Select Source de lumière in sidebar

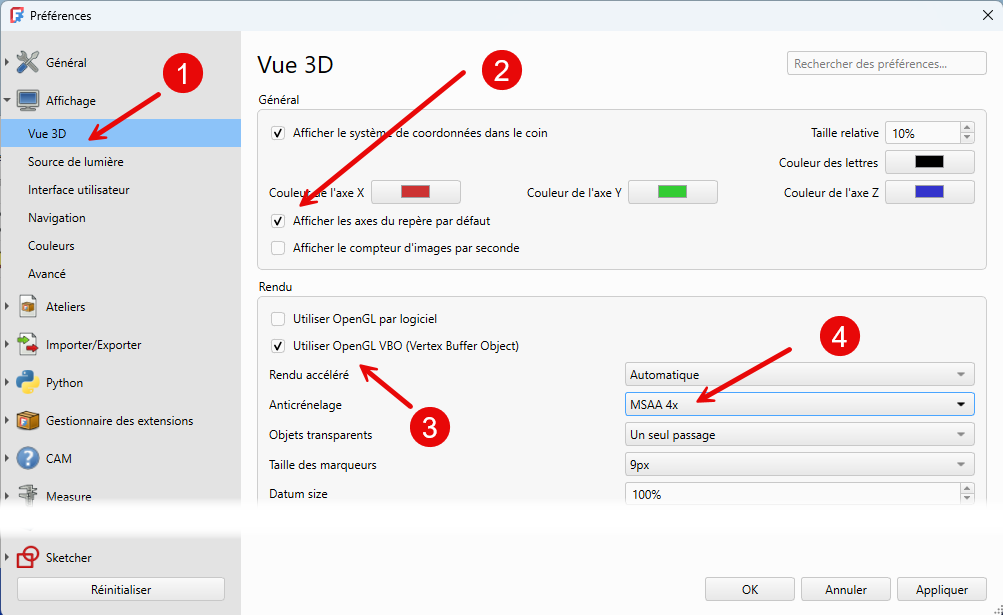[76, 162]
